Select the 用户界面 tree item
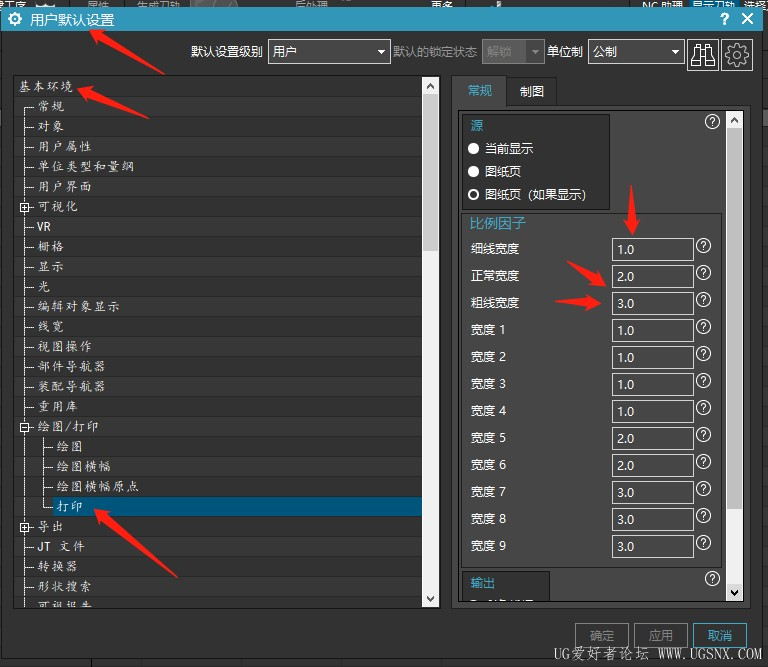Screen dimensions: 768x667 click(65, 187)
